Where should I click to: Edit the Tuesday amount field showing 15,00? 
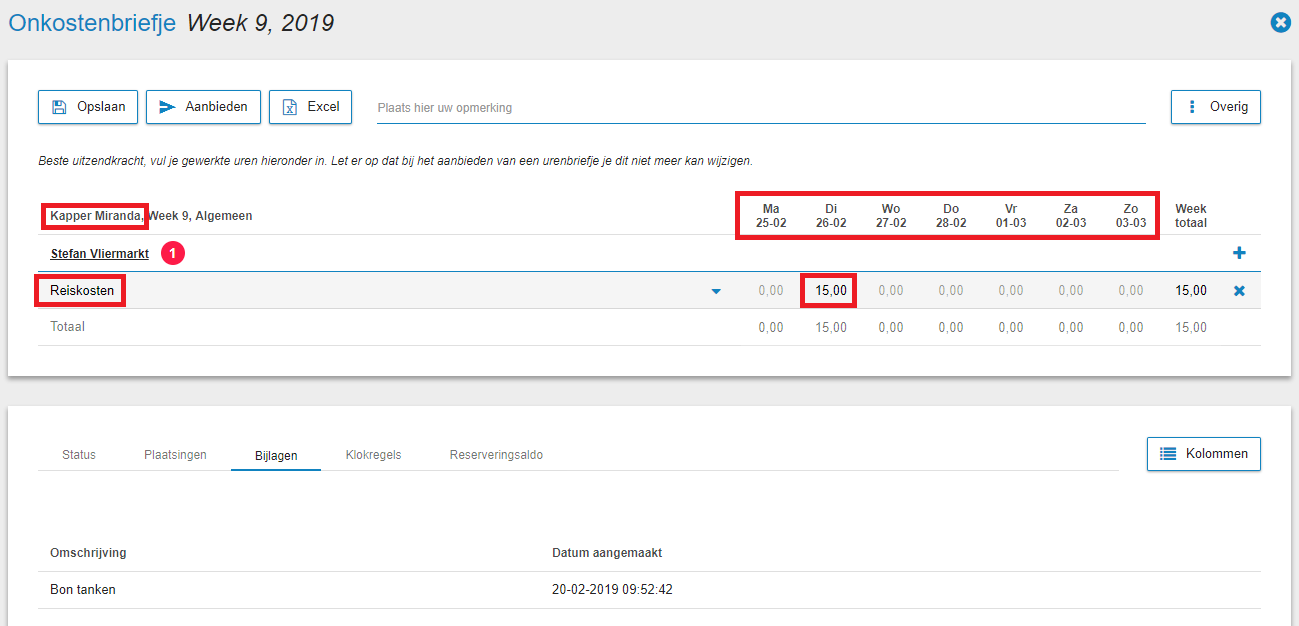830,291
